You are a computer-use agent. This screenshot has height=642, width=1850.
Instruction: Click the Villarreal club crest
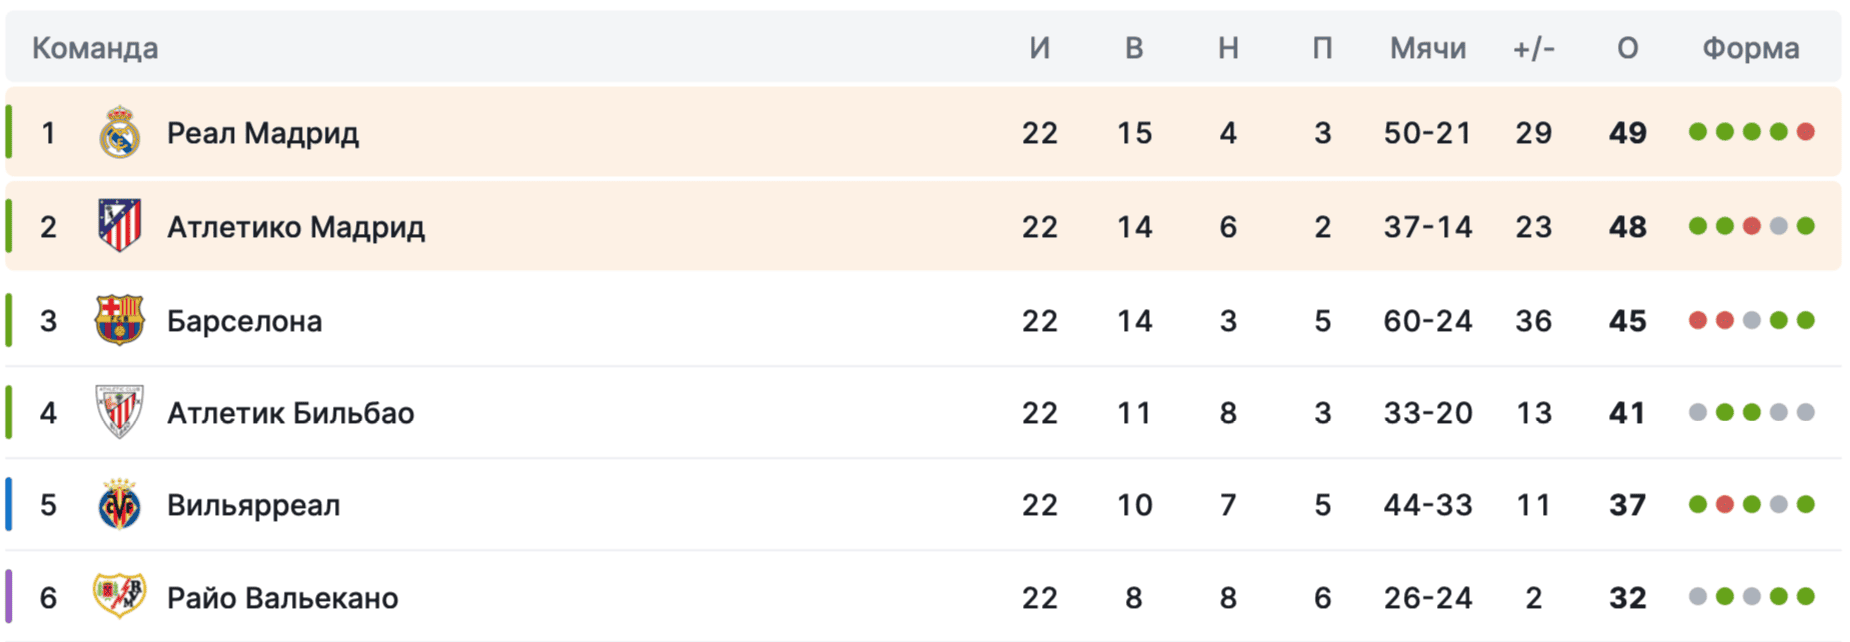click(119, 504)
